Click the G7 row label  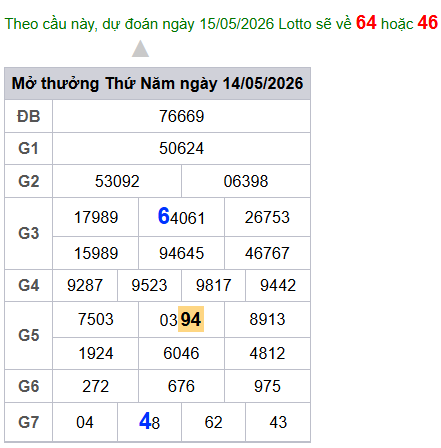pos(29,422)
